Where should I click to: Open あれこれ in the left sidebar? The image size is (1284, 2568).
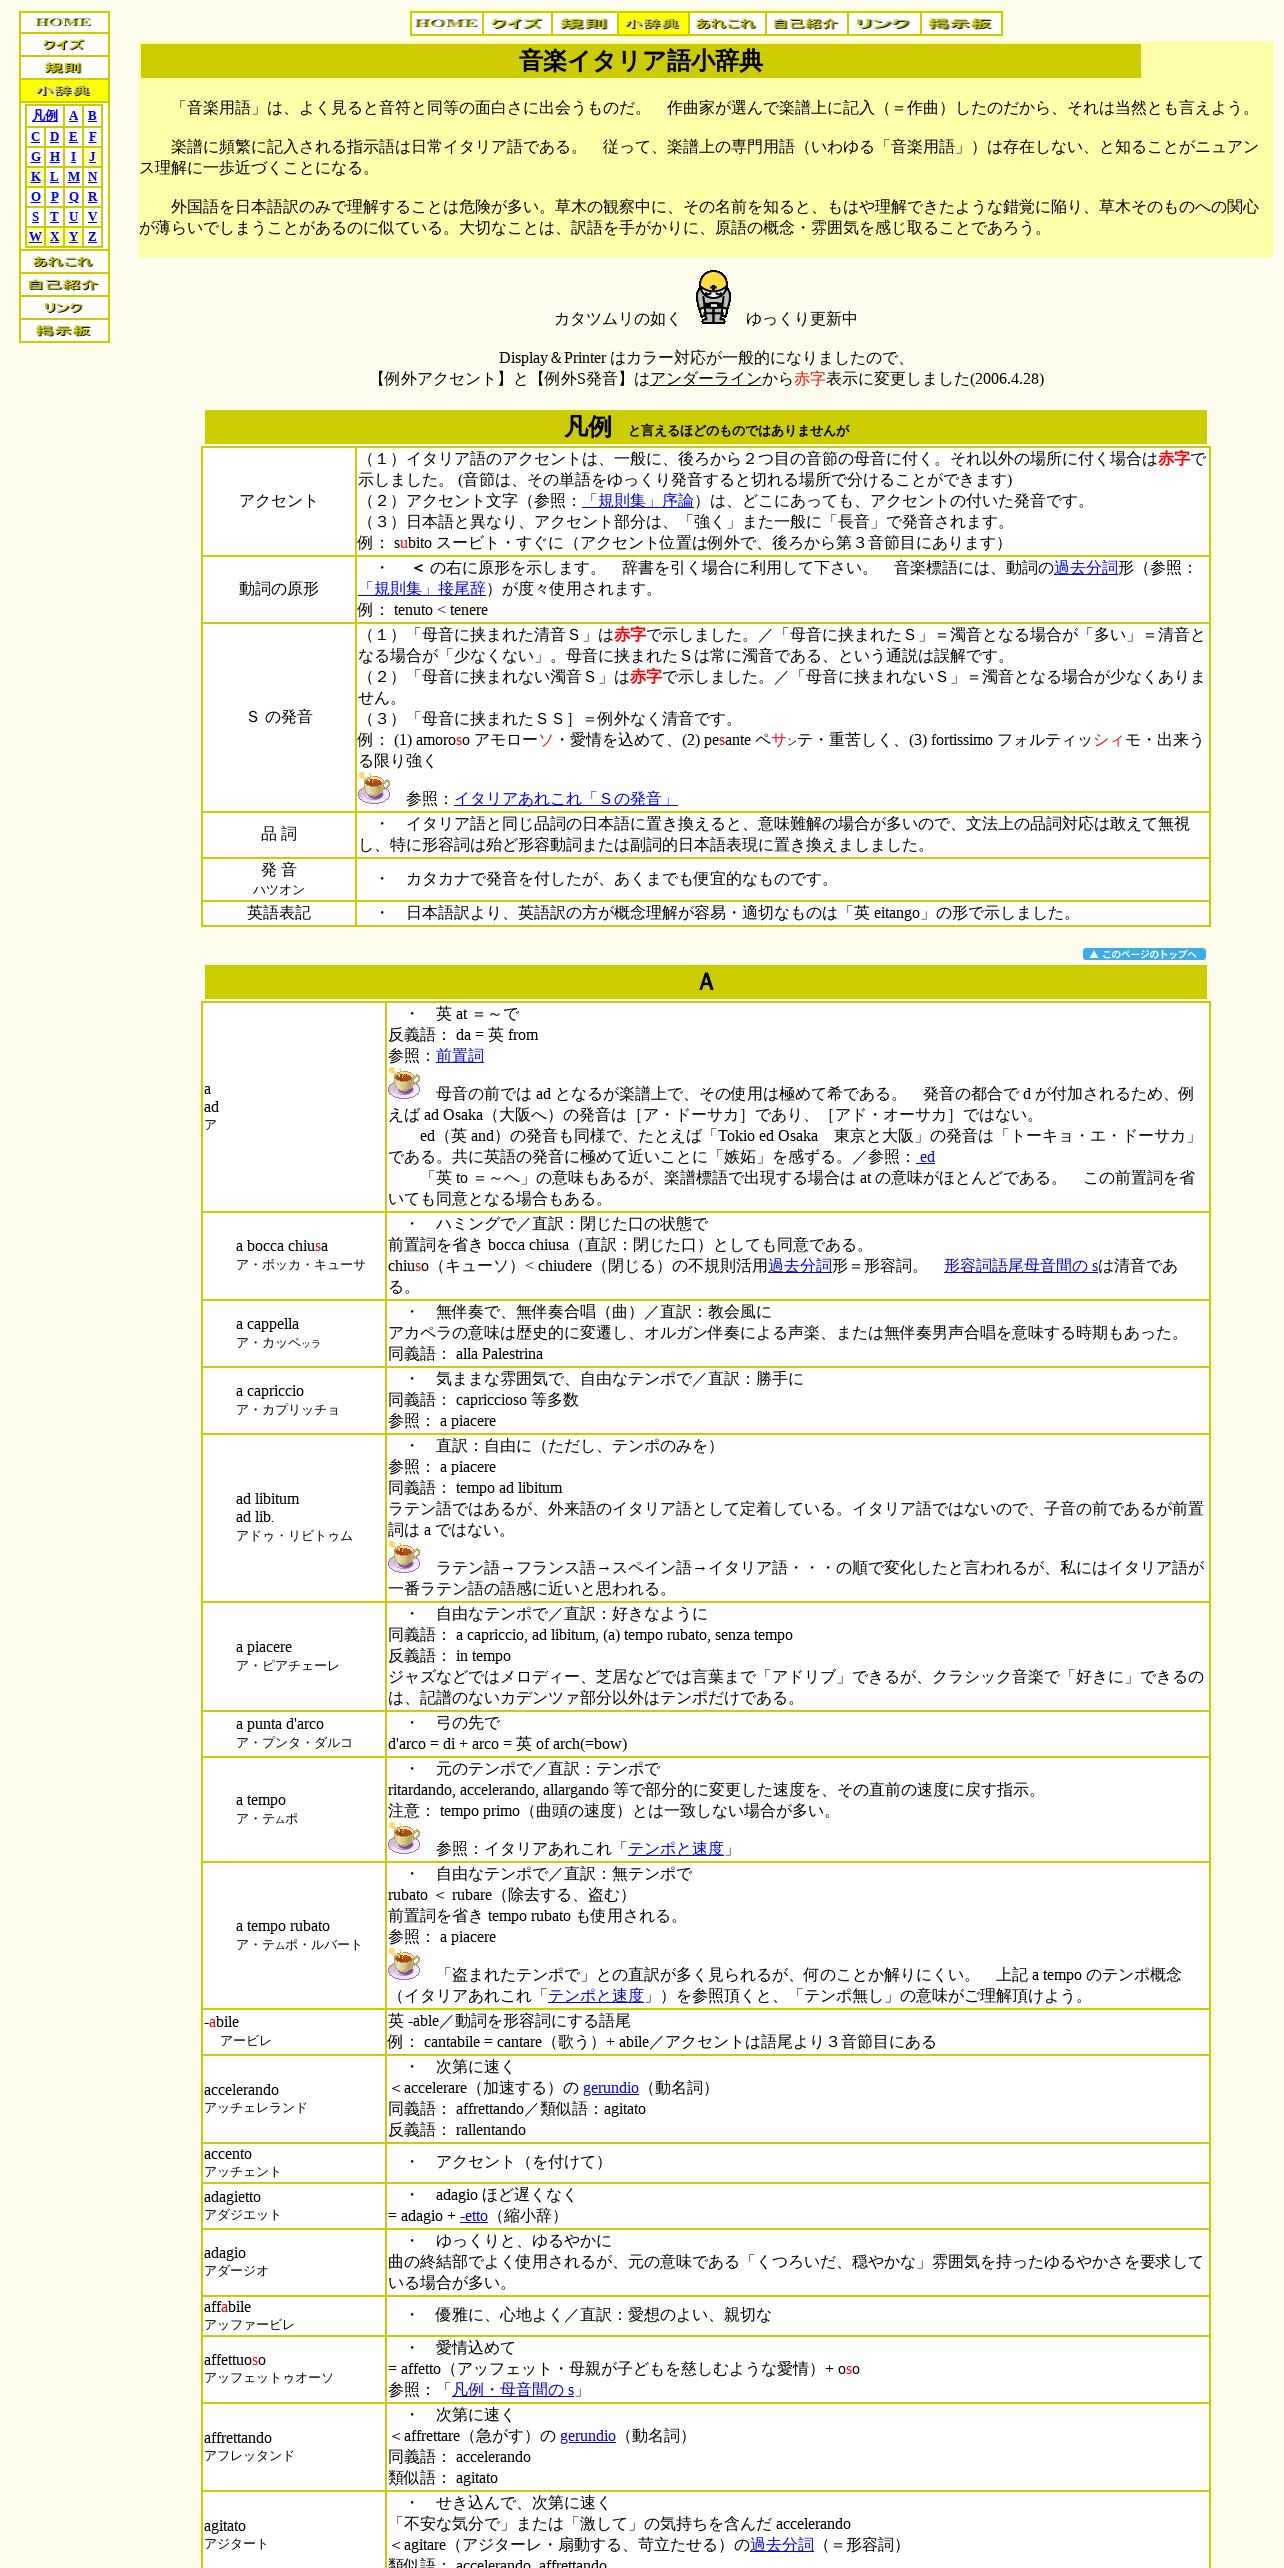64,262
